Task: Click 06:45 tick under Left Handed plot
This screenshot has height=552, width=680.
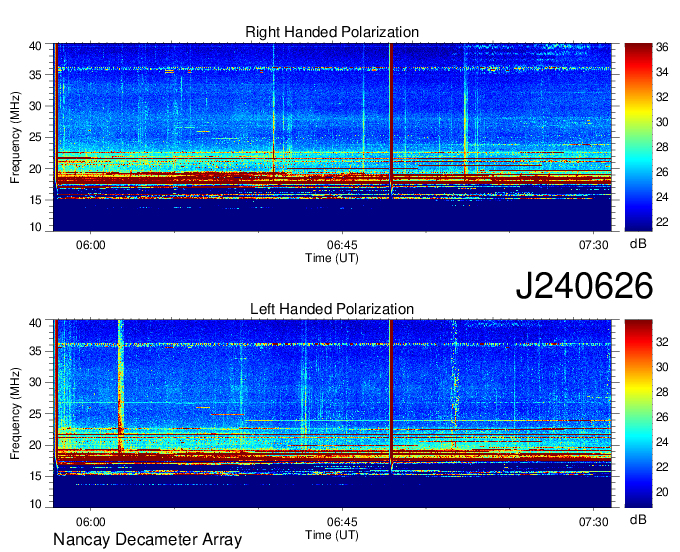Action: (x=342, y=522)
